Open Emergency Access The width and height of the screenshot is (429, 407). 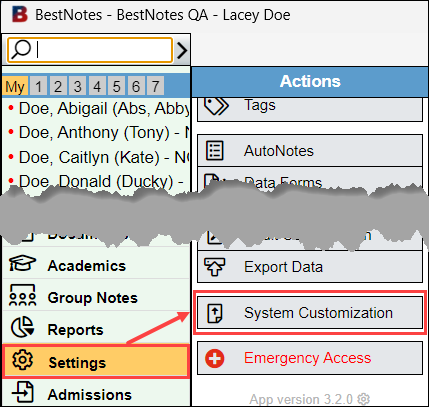(310, 358)
